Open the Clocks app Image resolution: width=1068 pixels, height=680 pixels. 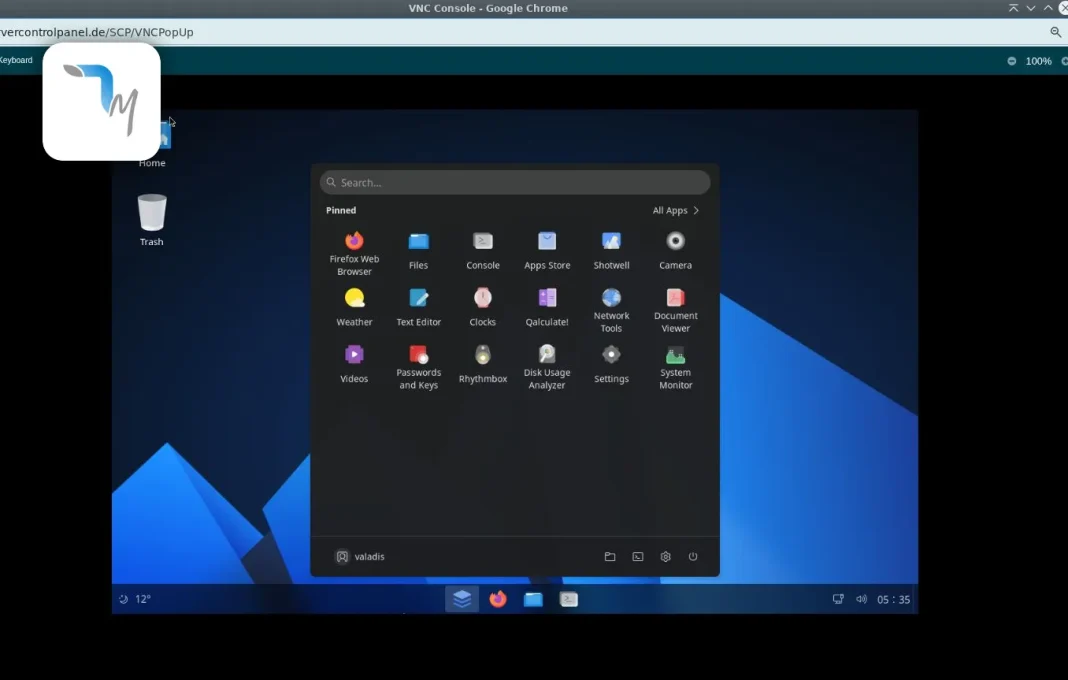(x=483, y=309)
